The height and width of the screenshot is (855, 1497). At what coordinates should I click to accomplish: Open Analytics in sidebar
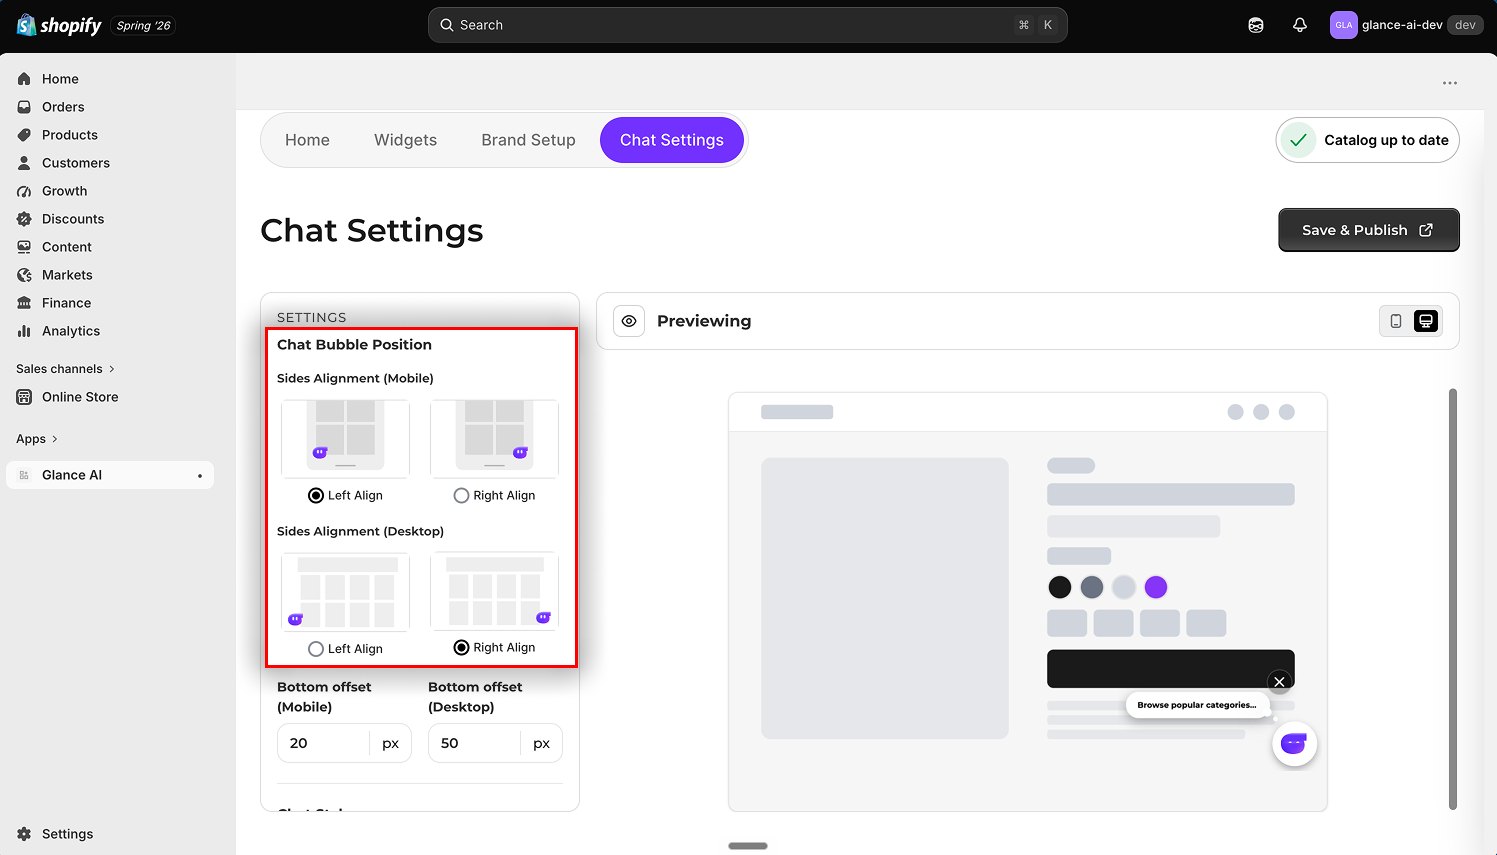110,331
